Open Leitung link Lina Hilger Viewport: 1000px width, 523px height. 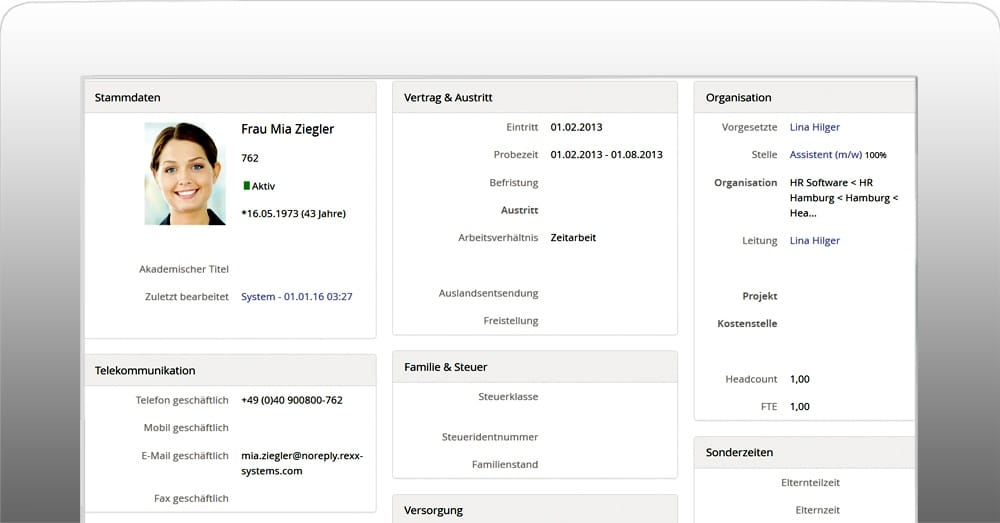(x=814, y=240)
